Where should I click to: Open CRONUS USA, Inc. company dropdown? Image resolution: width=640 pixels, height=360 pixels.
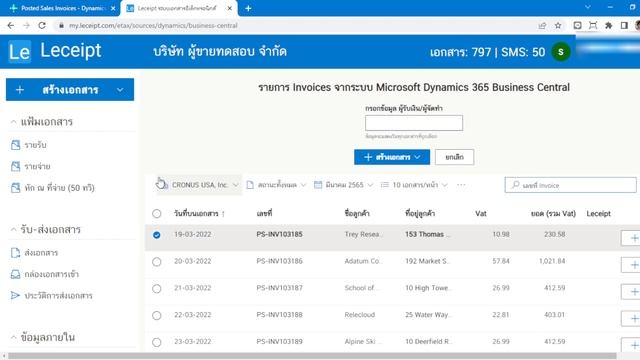pos(199,185)
